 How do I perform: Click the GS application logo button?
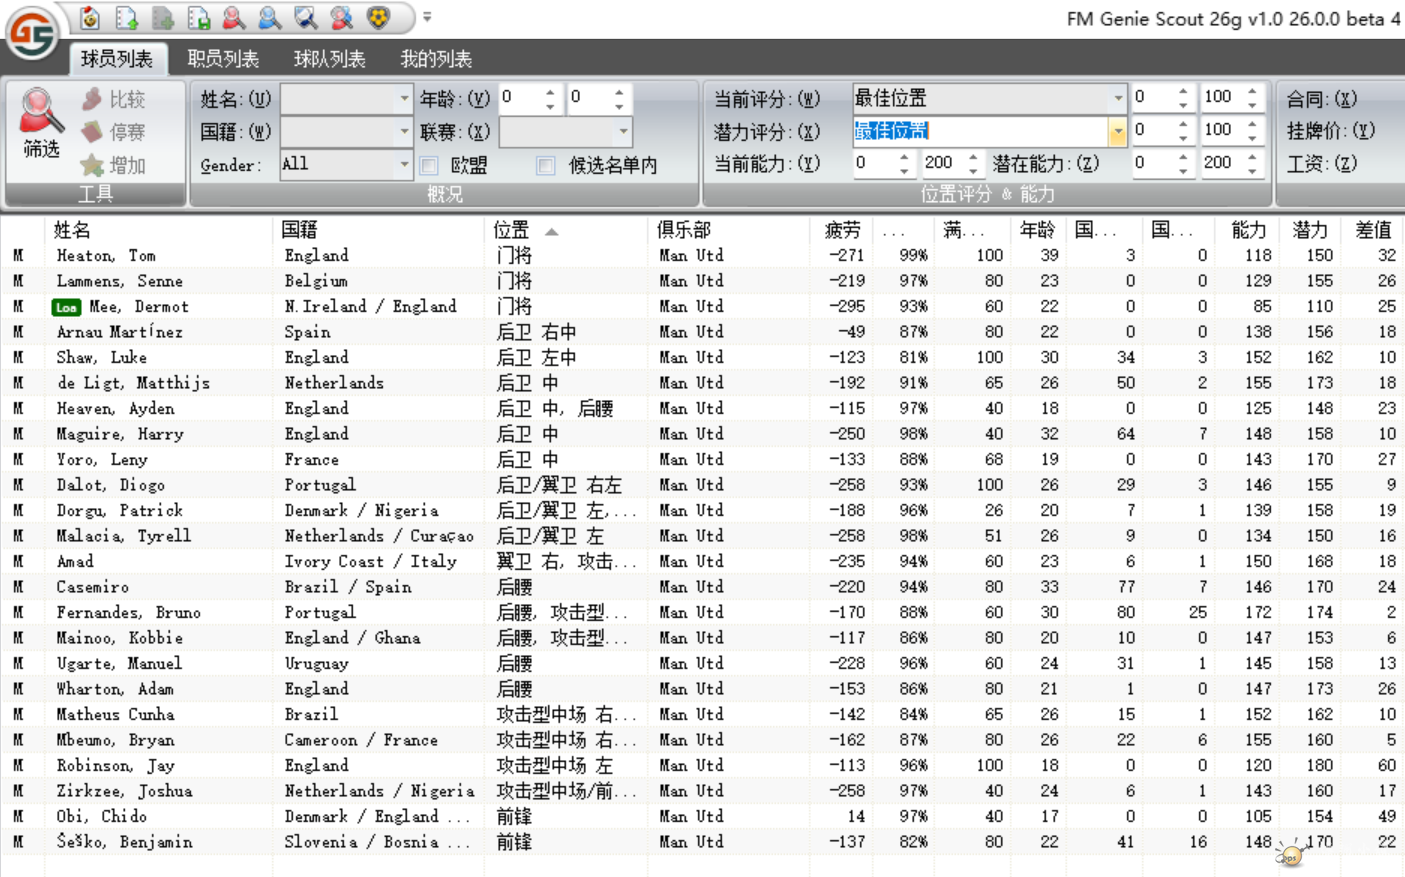(32, 34)
